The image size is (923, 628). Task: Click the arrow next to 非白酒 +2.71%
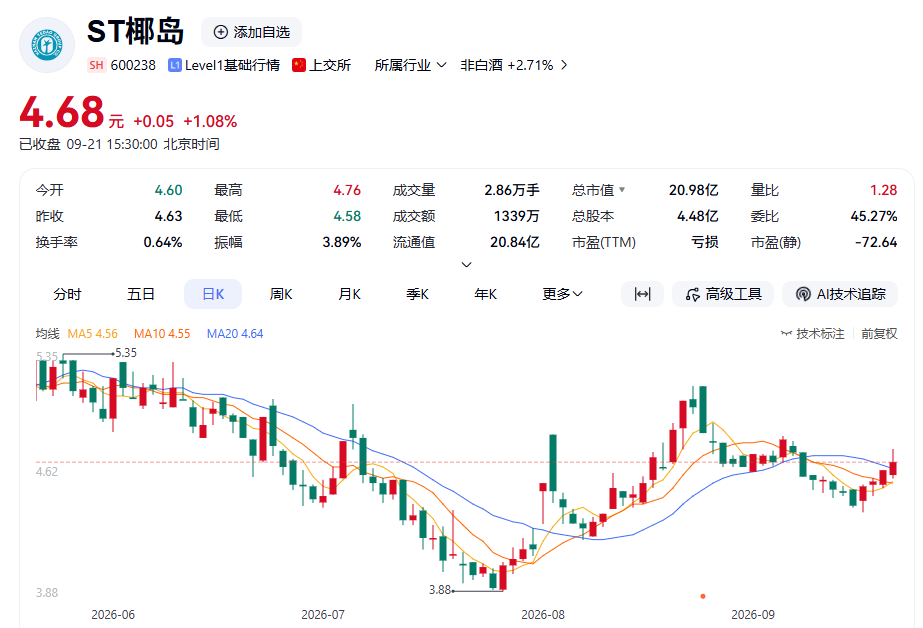564,65
